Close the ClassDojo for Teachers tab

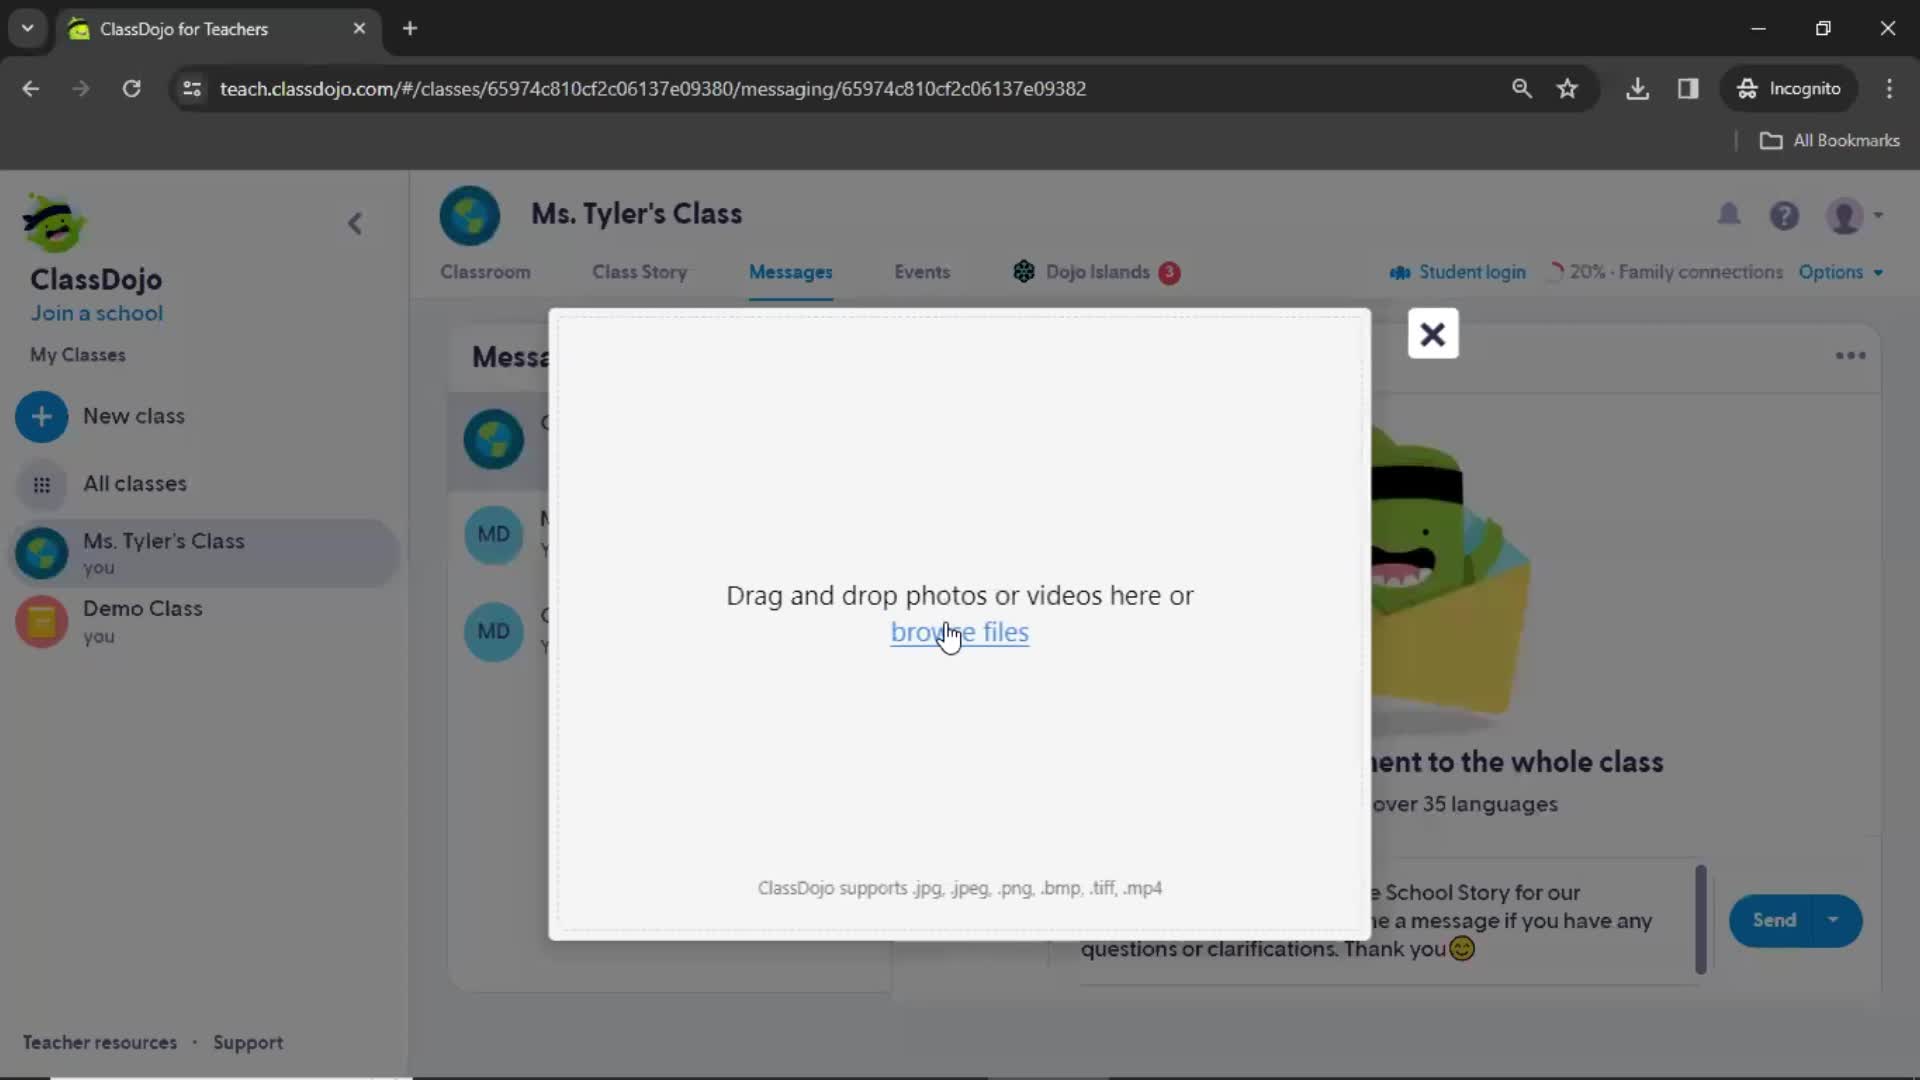(x=359, y=28)
